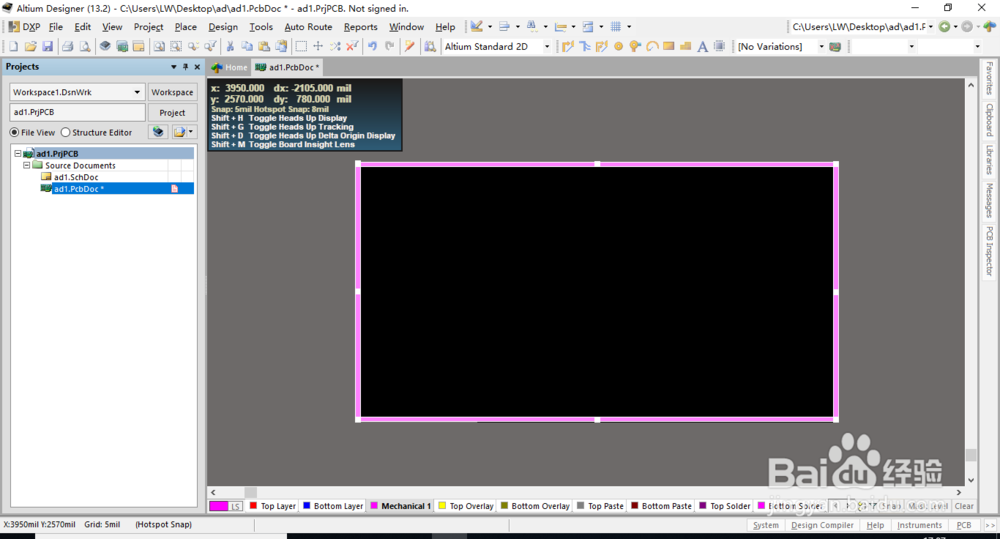Open the Design menu
The width and height of the screenshot is (1000, 539).
[223, 27]
